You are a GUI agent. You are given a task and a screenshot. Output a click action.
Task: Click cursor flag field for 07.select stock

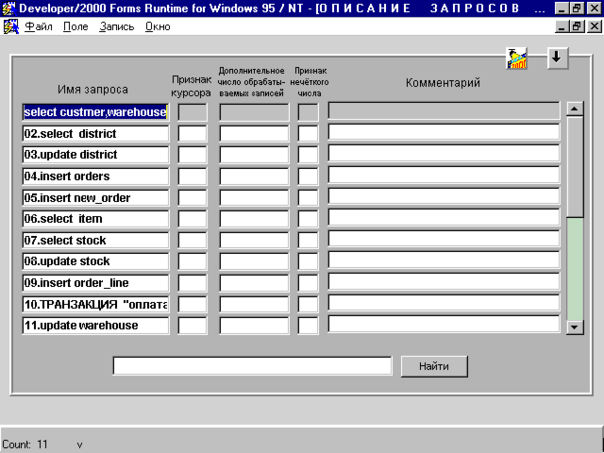[x=192, y=240]
